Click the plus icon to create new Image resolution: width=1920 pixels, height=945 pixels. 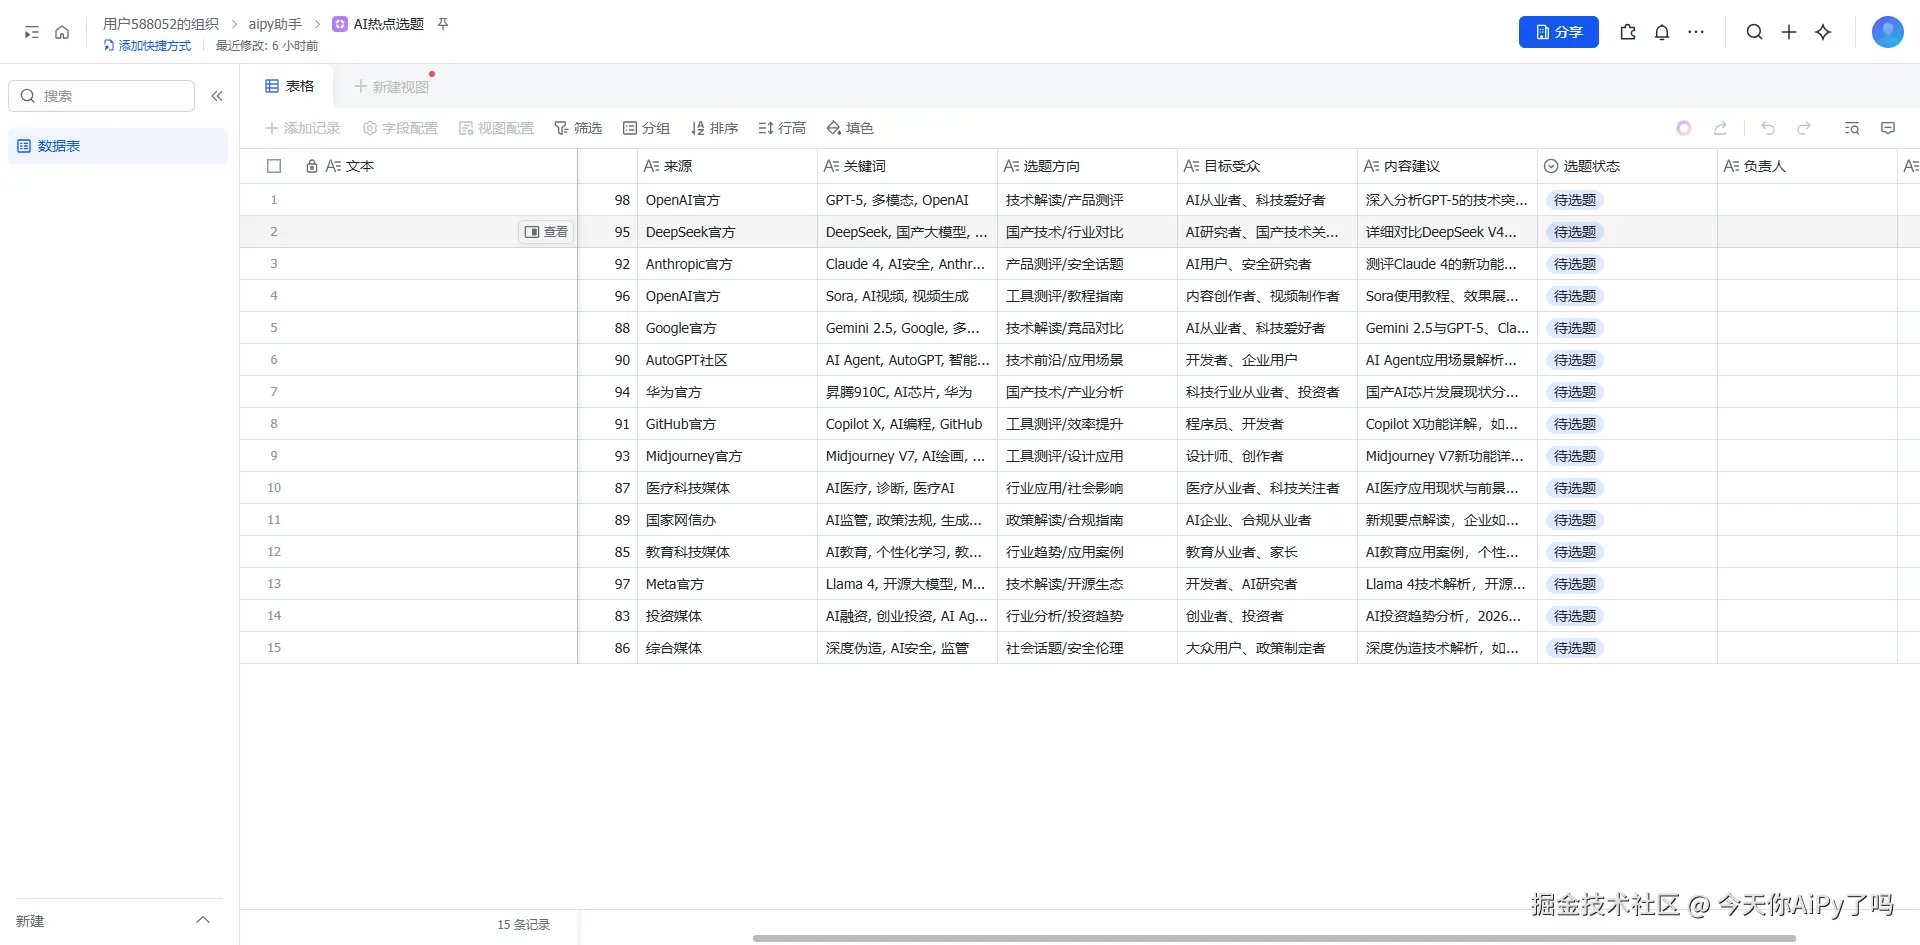[1789, 32]
